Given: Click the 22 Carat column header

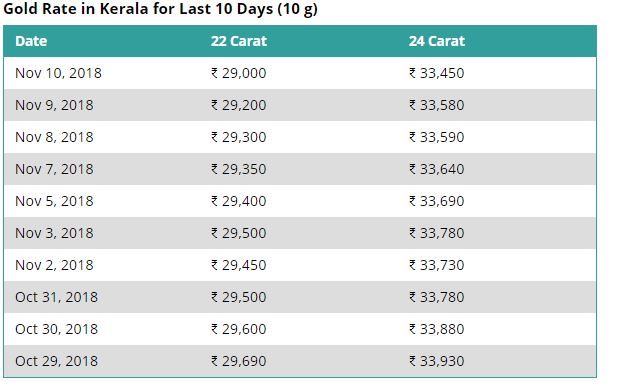Looking at the screenshot, I should [239, 41].
